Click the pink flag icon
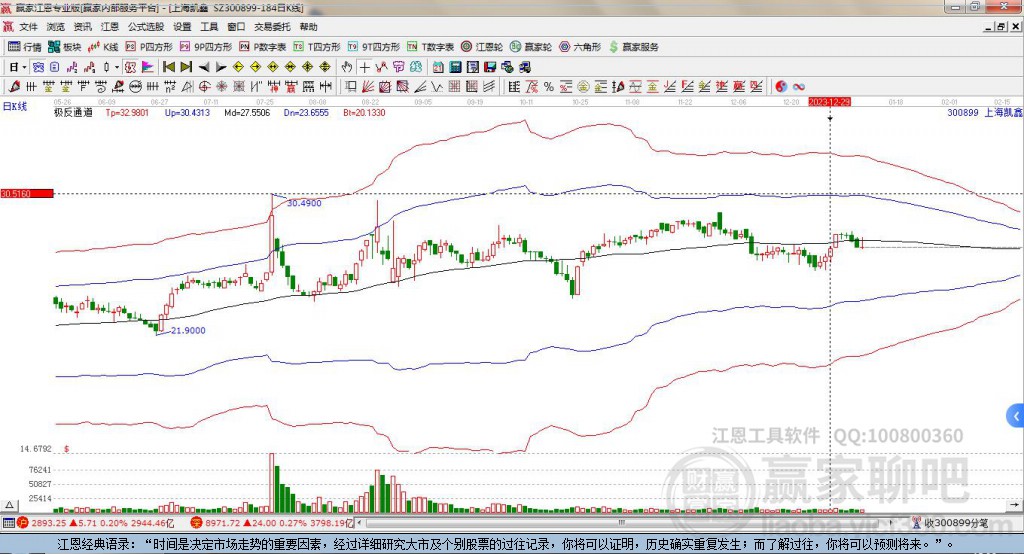This screenshot has width=1024, height=554. pos(148,67)
